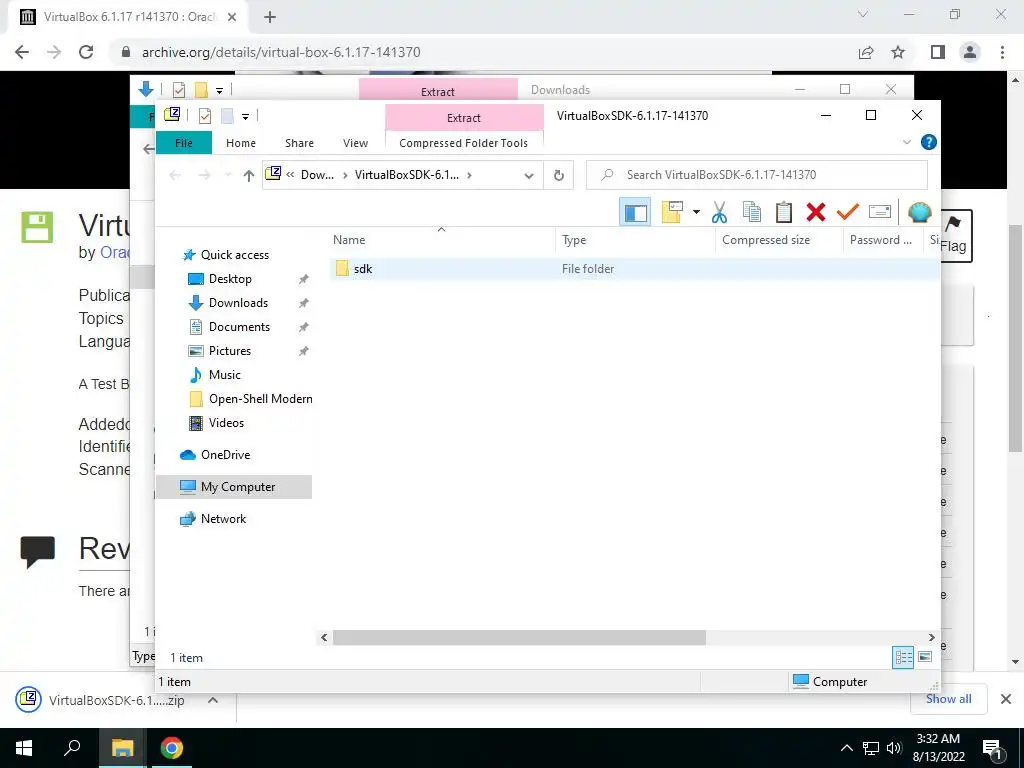Switch to the Home ribbon tab
1024x768 pixels.
click(x=241, y=143)
